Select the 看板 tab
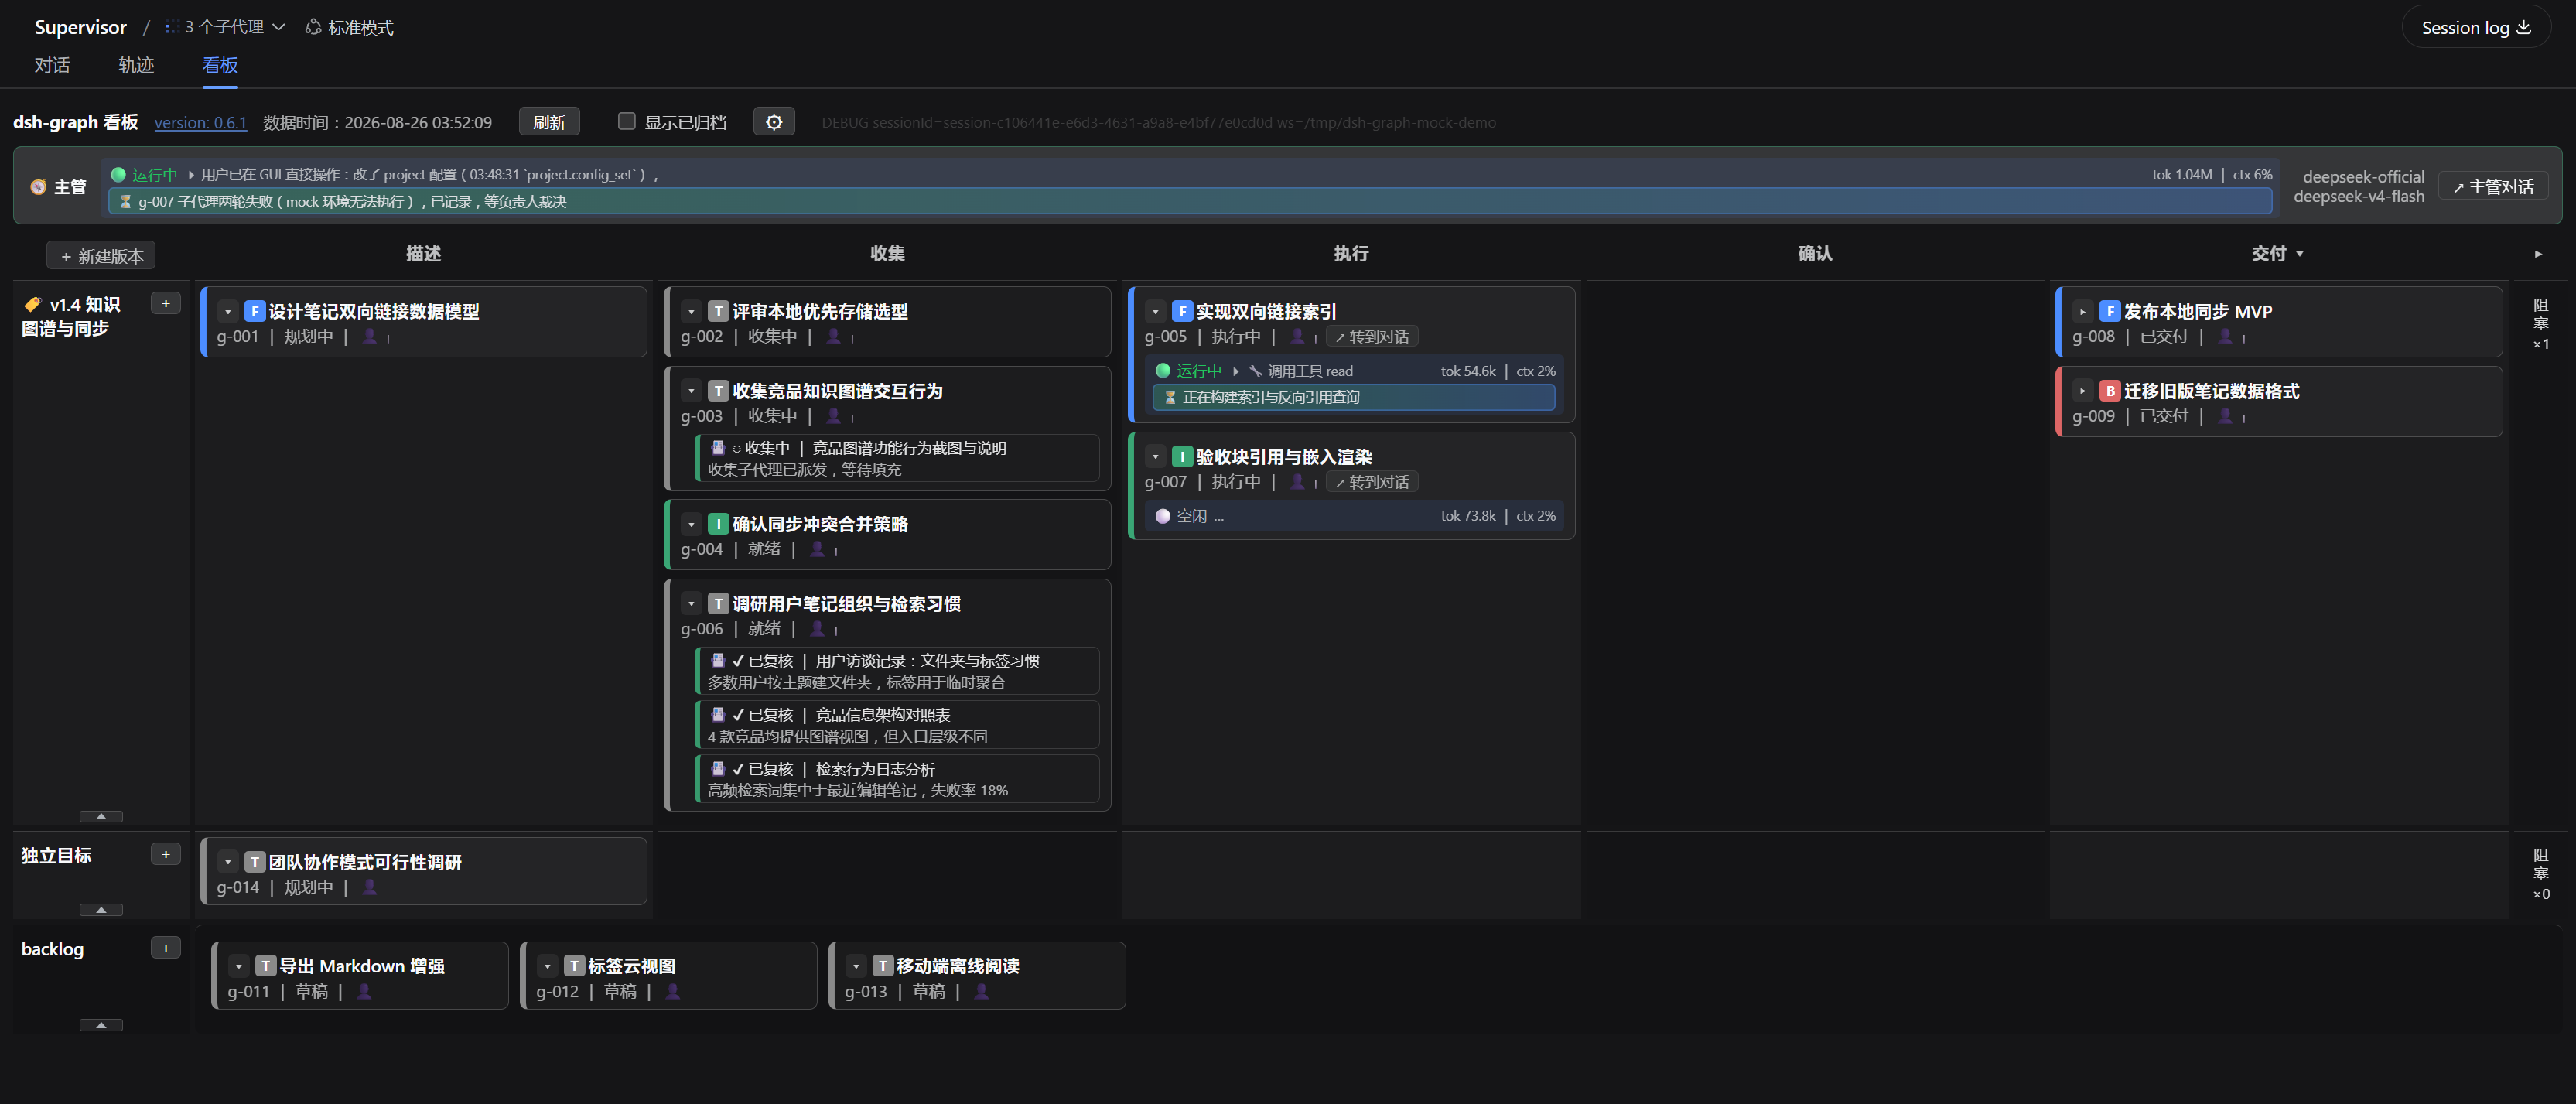 click(220, 65)
